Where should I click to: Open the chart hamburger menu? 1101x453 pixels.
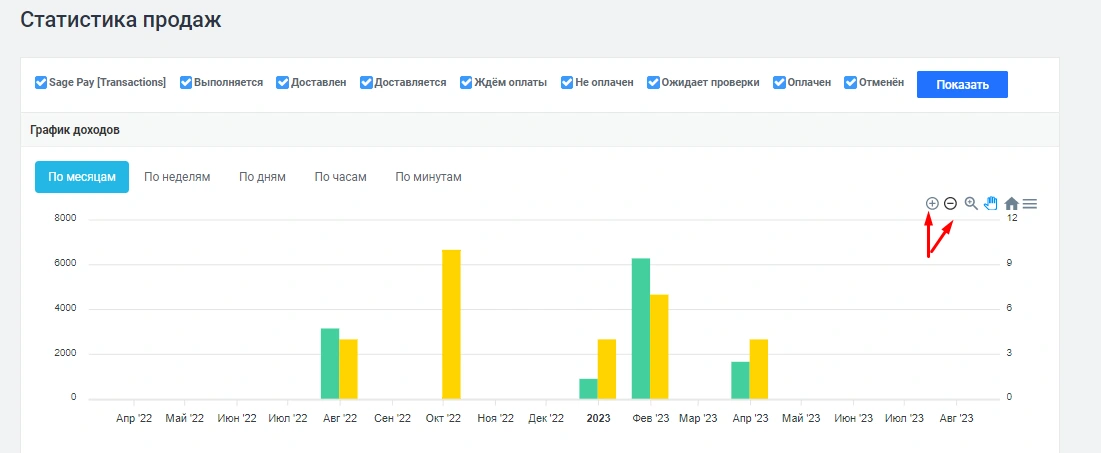coord(1030,203)
